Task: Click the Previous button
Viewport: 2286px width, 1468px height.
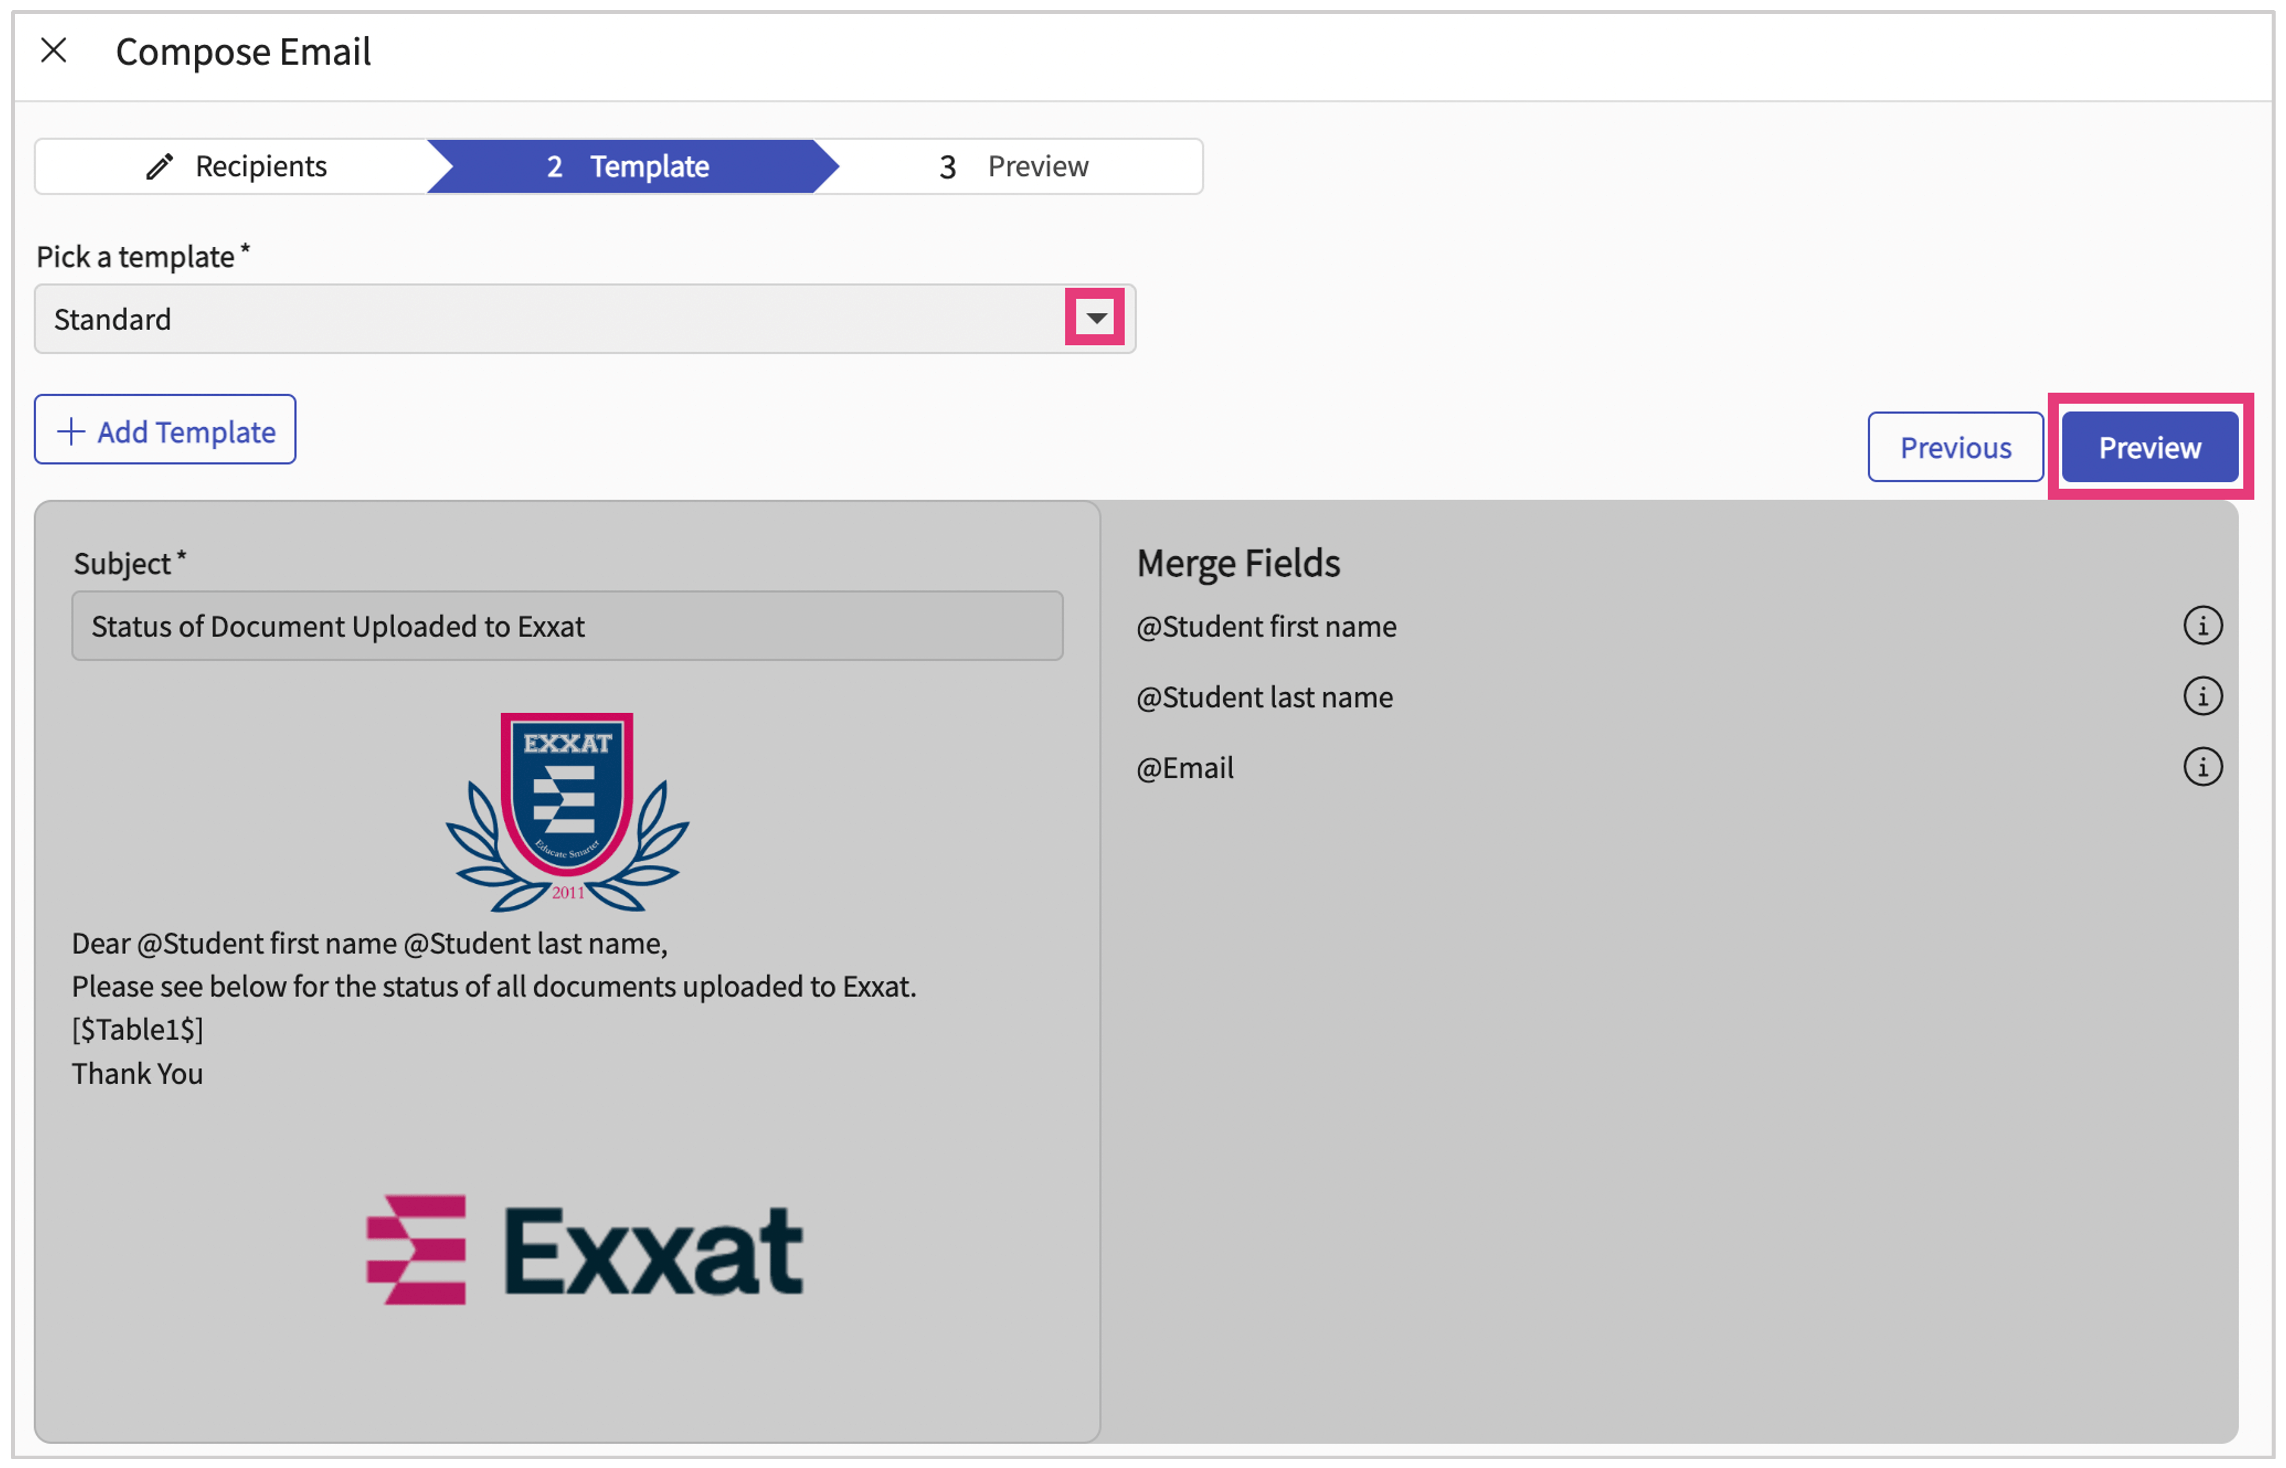Action: (x=1955, y=447)
